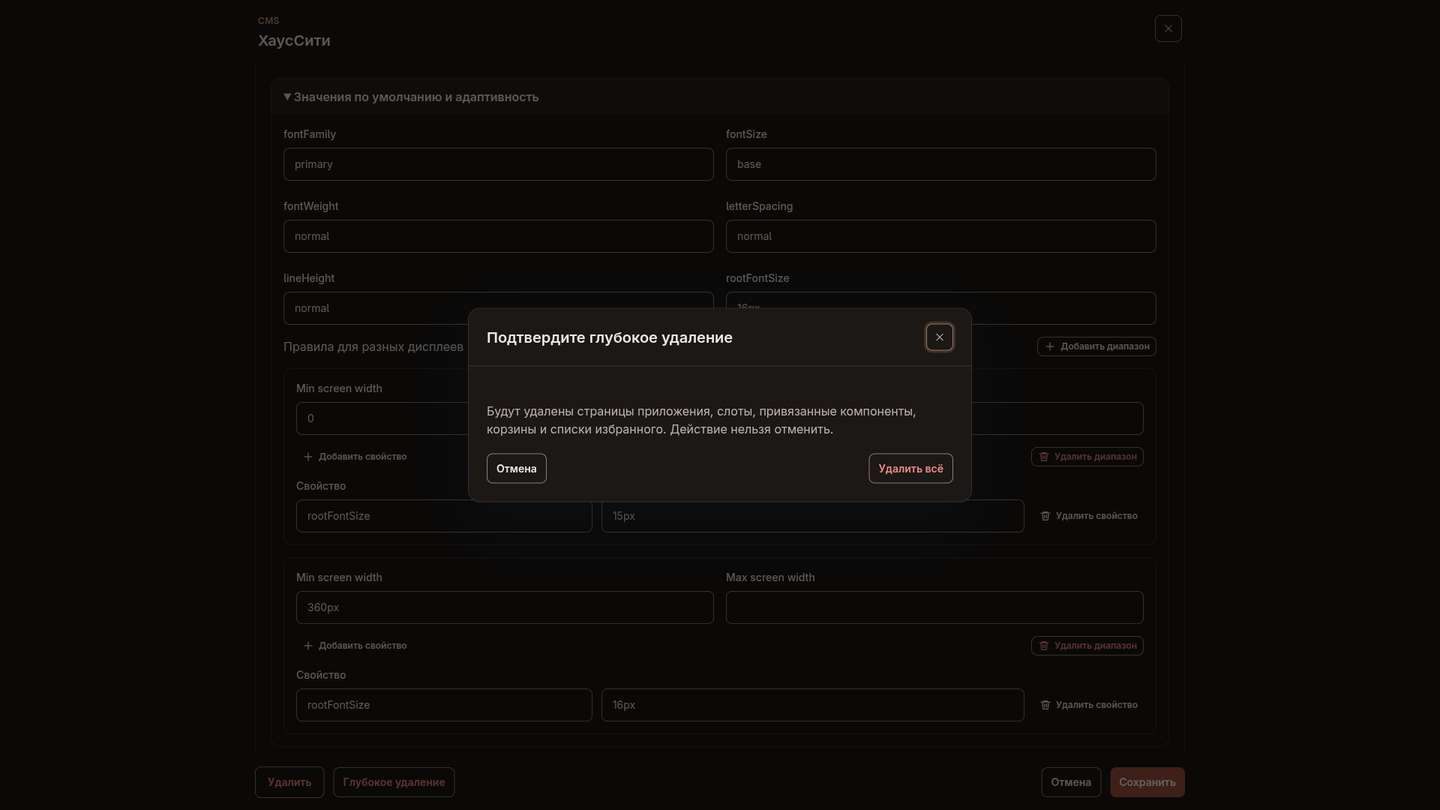Viewport: 1440px width, 810px height.
Task: Save changes with the Сохранить button
Action: pyautogui.click(x=1147, y=782)
